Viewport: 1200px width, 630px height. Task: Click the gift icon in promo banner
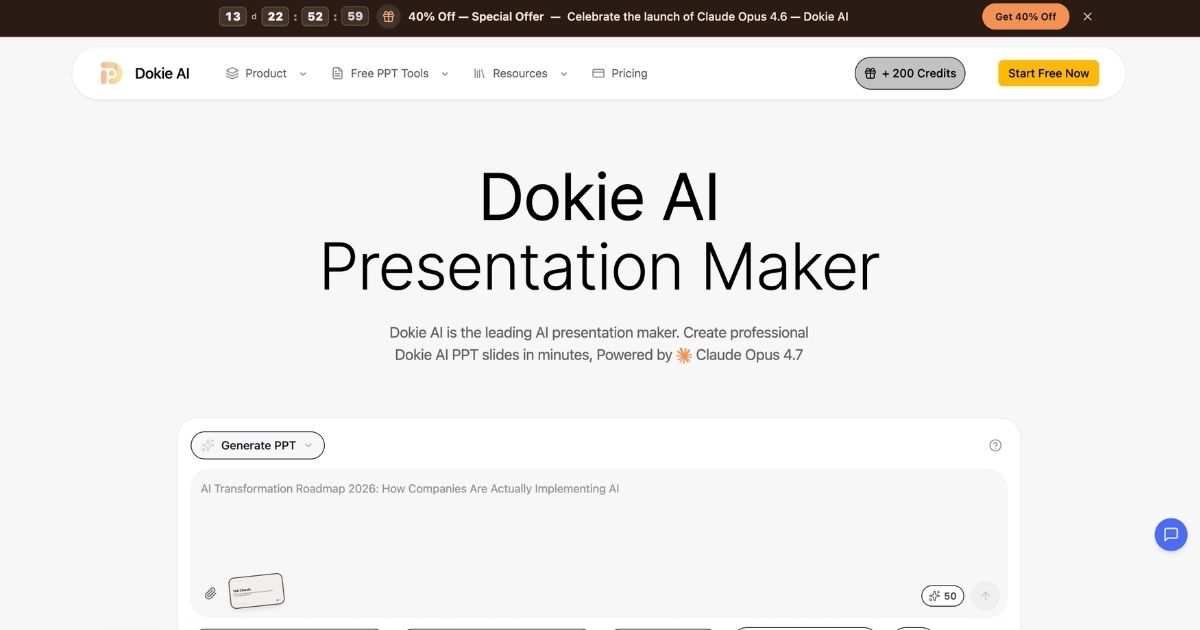tap(388, 17)
